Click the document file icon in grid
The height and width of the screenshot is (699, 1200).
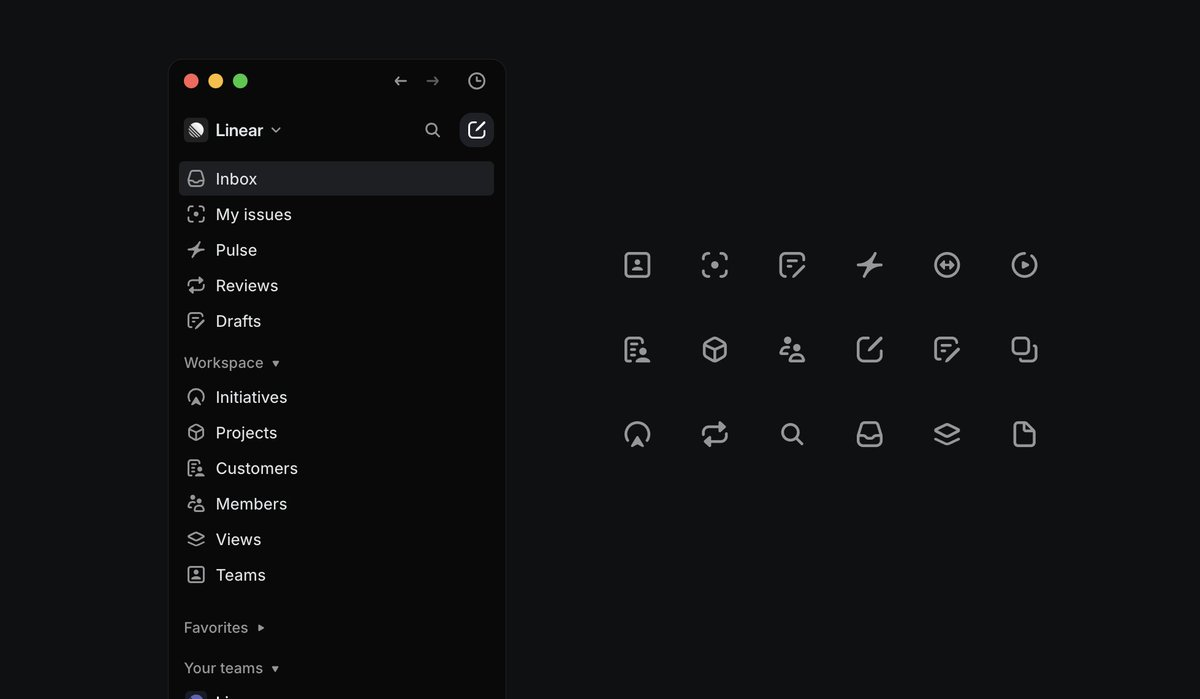(x=1024, y=434)
